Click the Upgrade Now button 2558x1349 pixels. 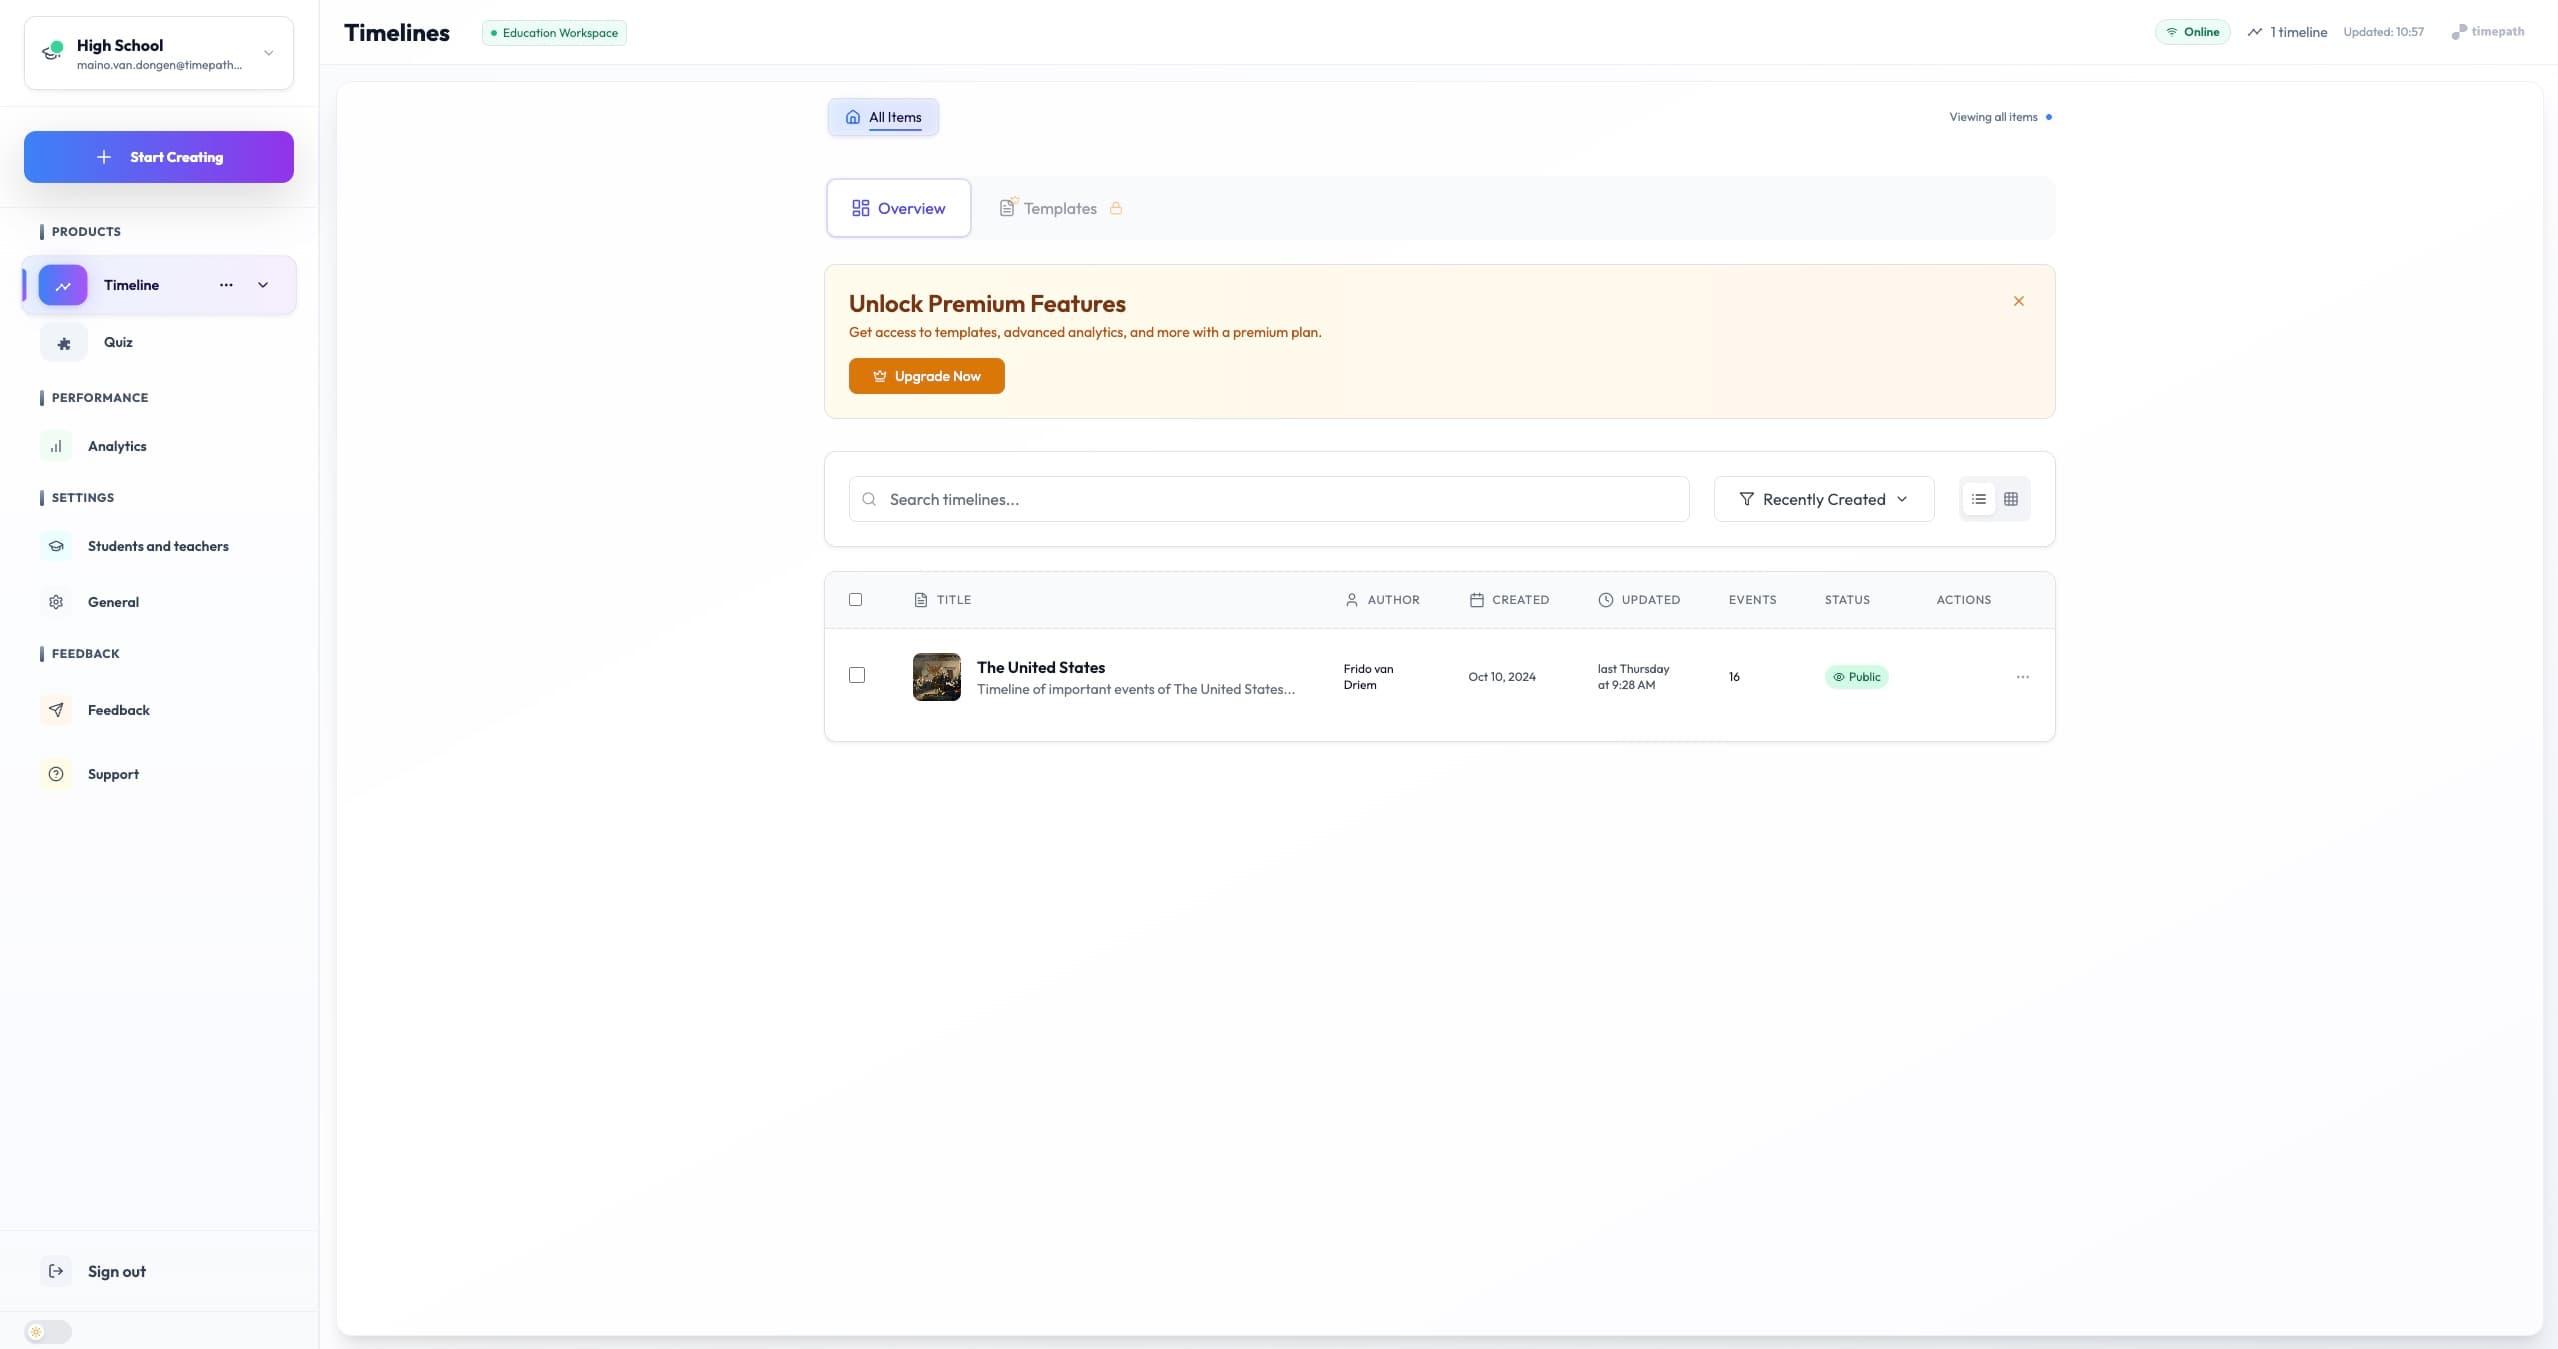tap(927, 376)
